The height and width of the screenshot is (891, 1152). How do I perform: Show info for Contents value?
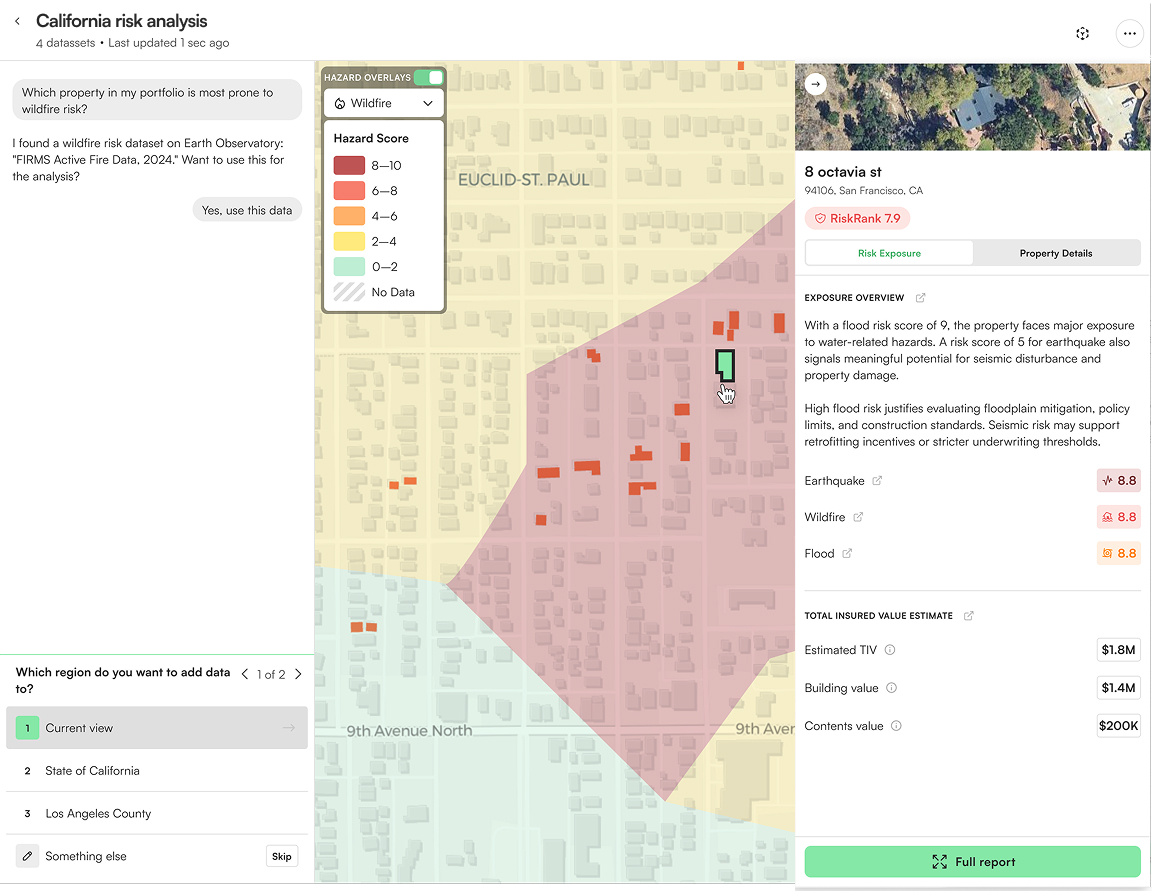coord(896,726)
